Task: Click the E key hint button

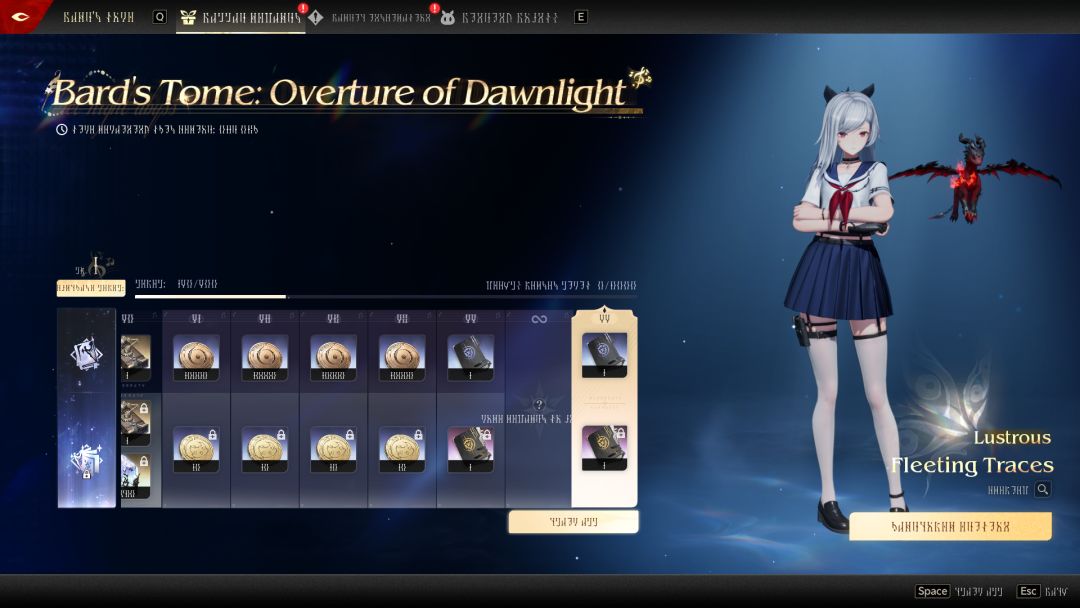Action: tap(581, 17)
